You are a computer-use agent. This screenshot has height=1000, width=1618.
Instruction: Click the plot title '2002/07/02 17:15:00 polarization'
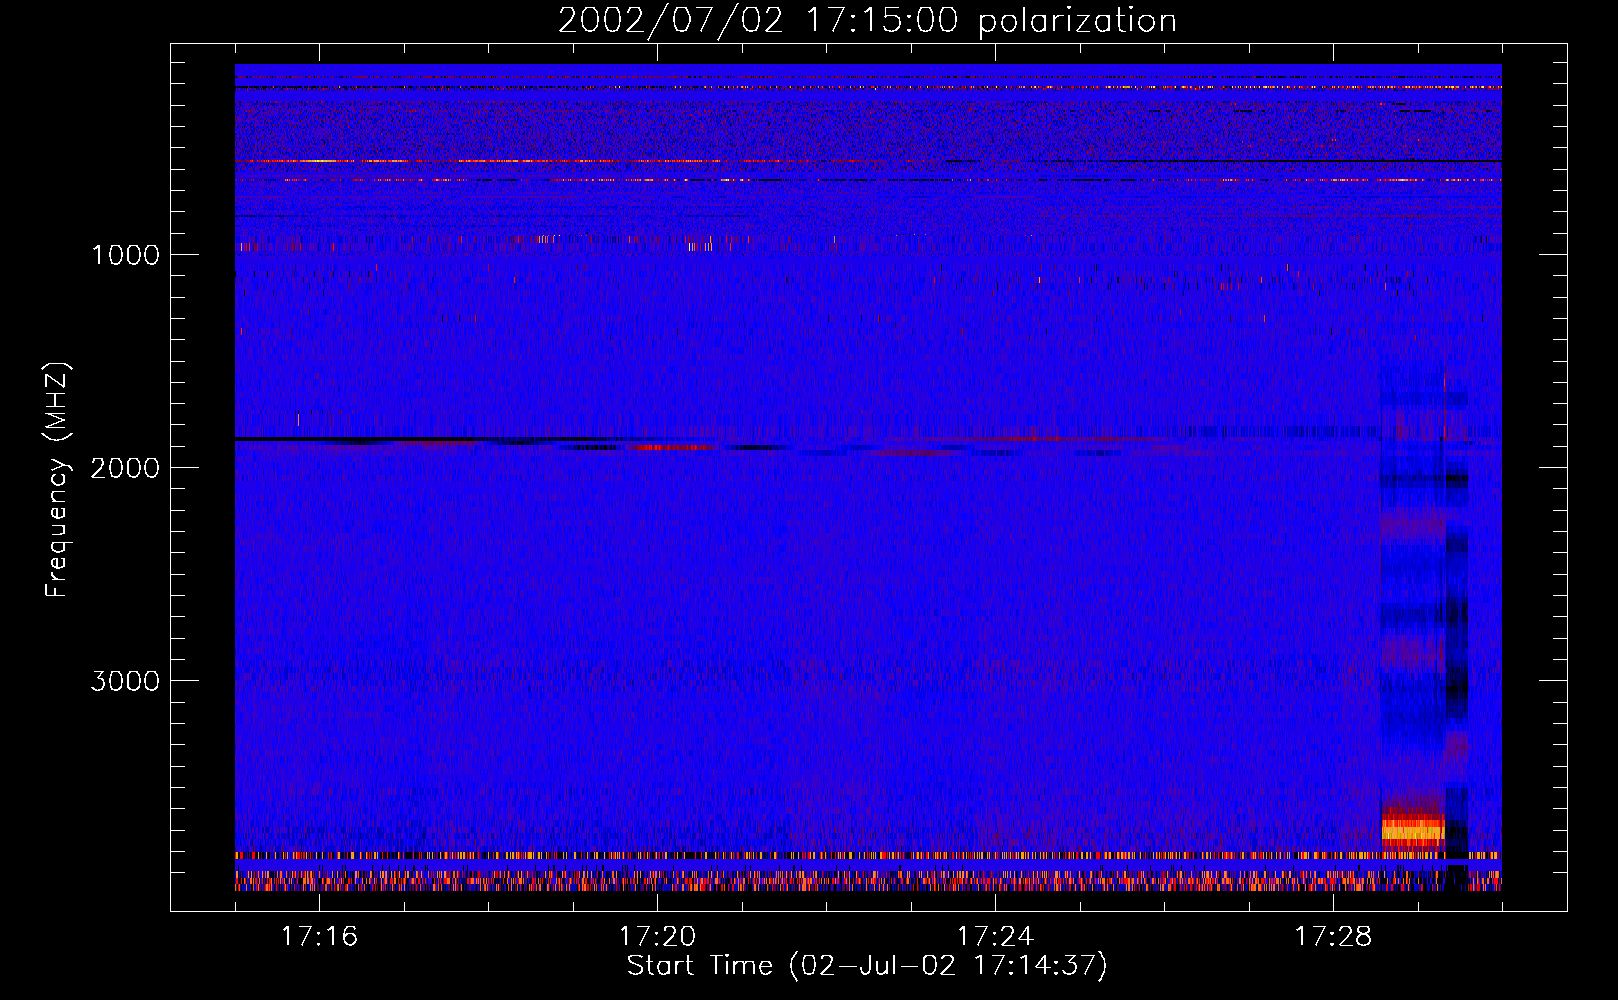(x=867, y=21)
